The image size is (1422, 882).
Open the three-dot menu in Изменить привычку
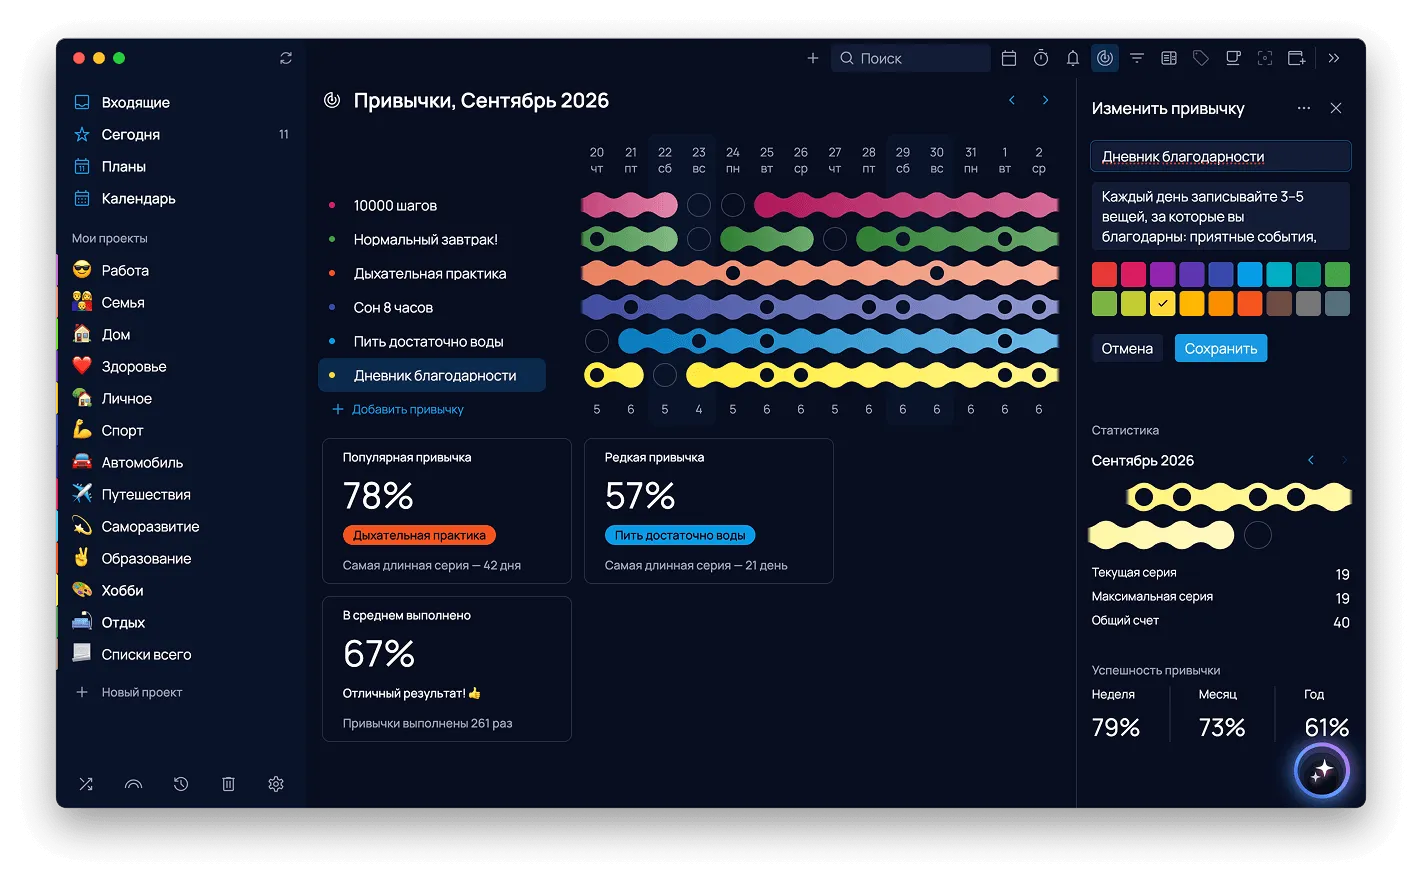[1304, 108]
